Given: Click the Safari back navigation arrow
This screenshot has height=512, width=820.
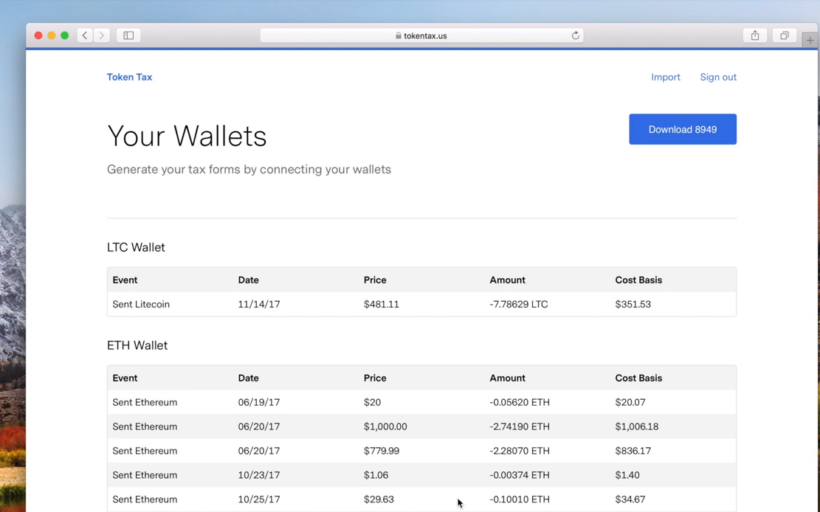Looking at the screenshot, I should point(85,36).
